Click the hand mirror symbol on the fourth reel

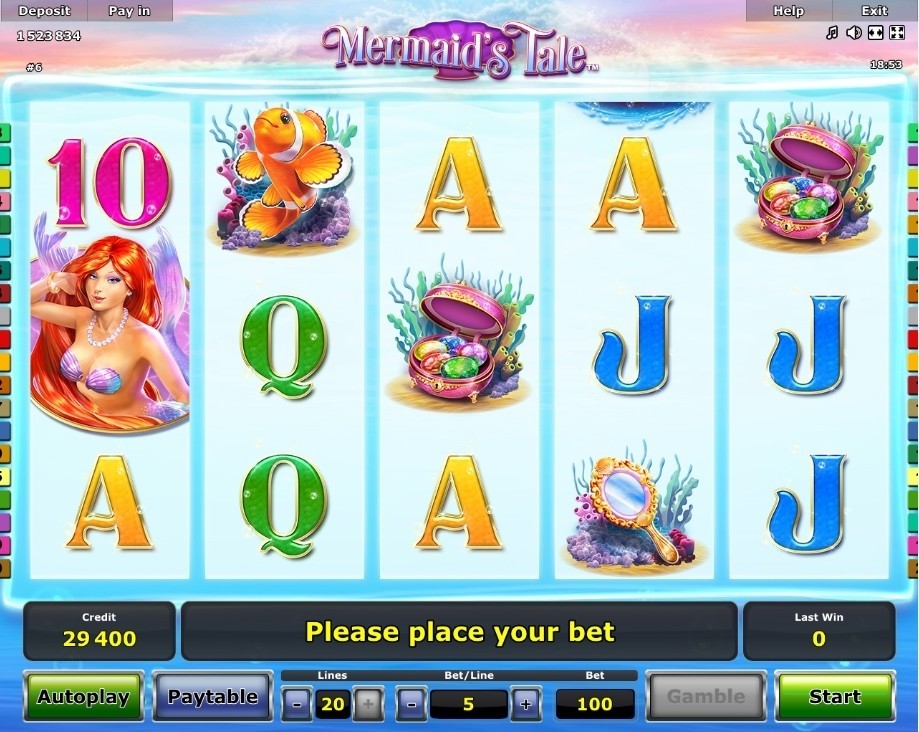633,510
